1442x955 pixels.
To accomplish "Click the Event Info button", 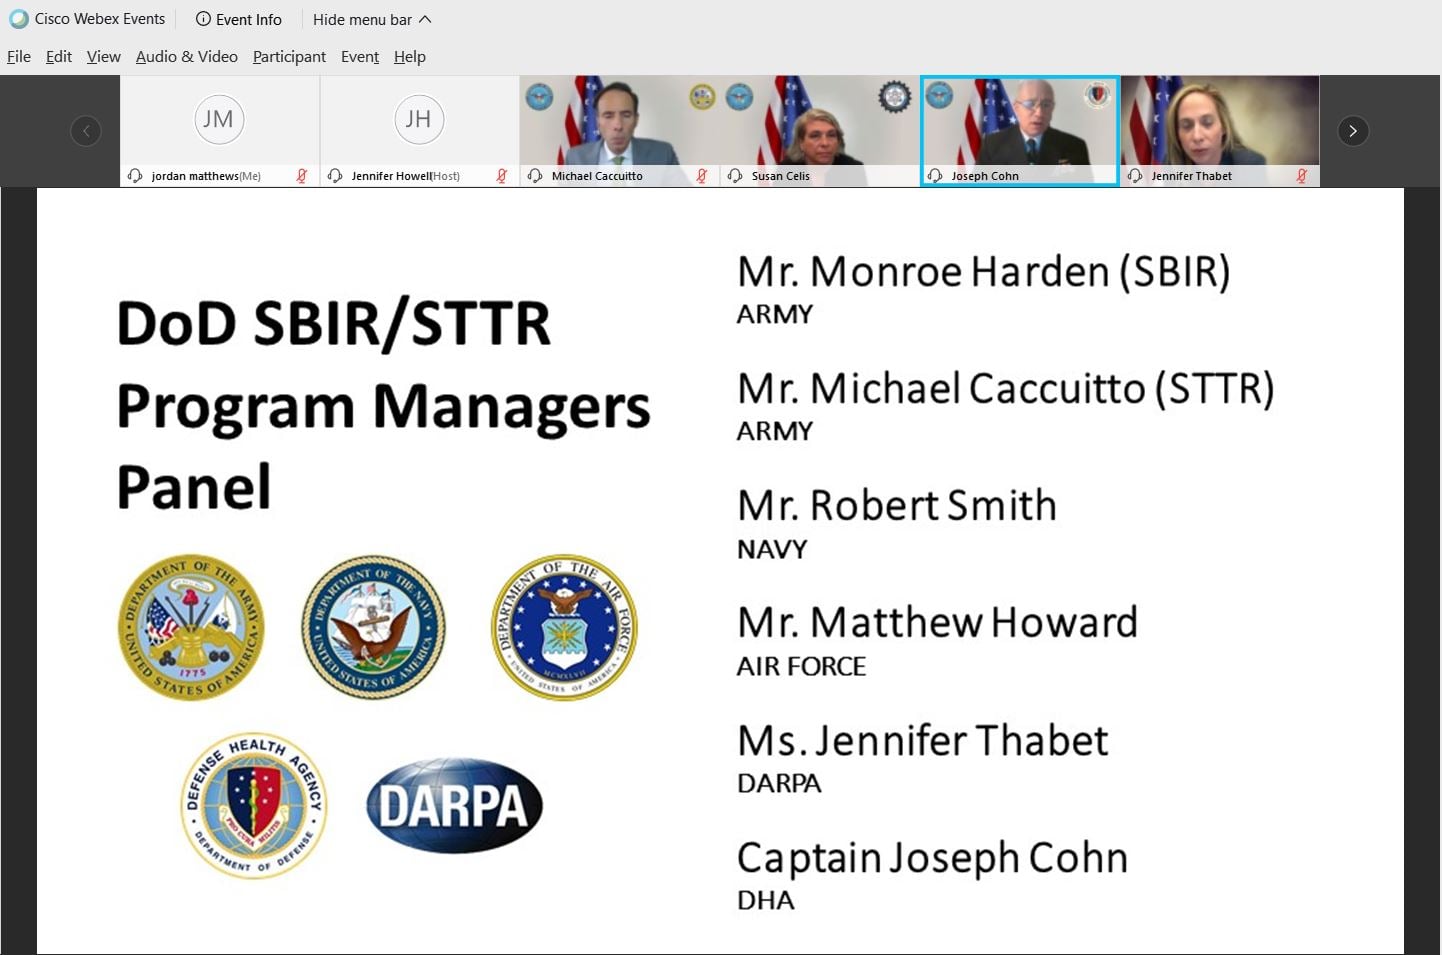I will (239, 19).
